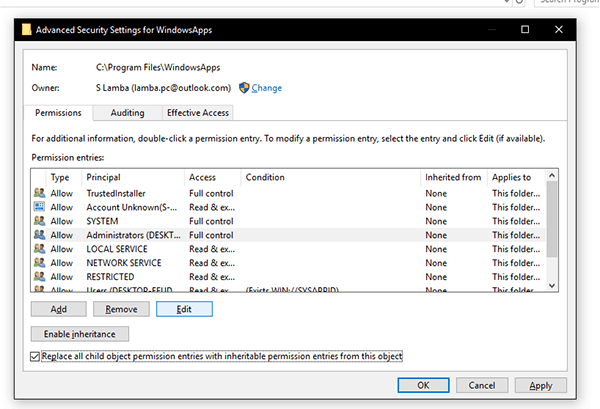Open the Effective Access tab

pos(198,113)
